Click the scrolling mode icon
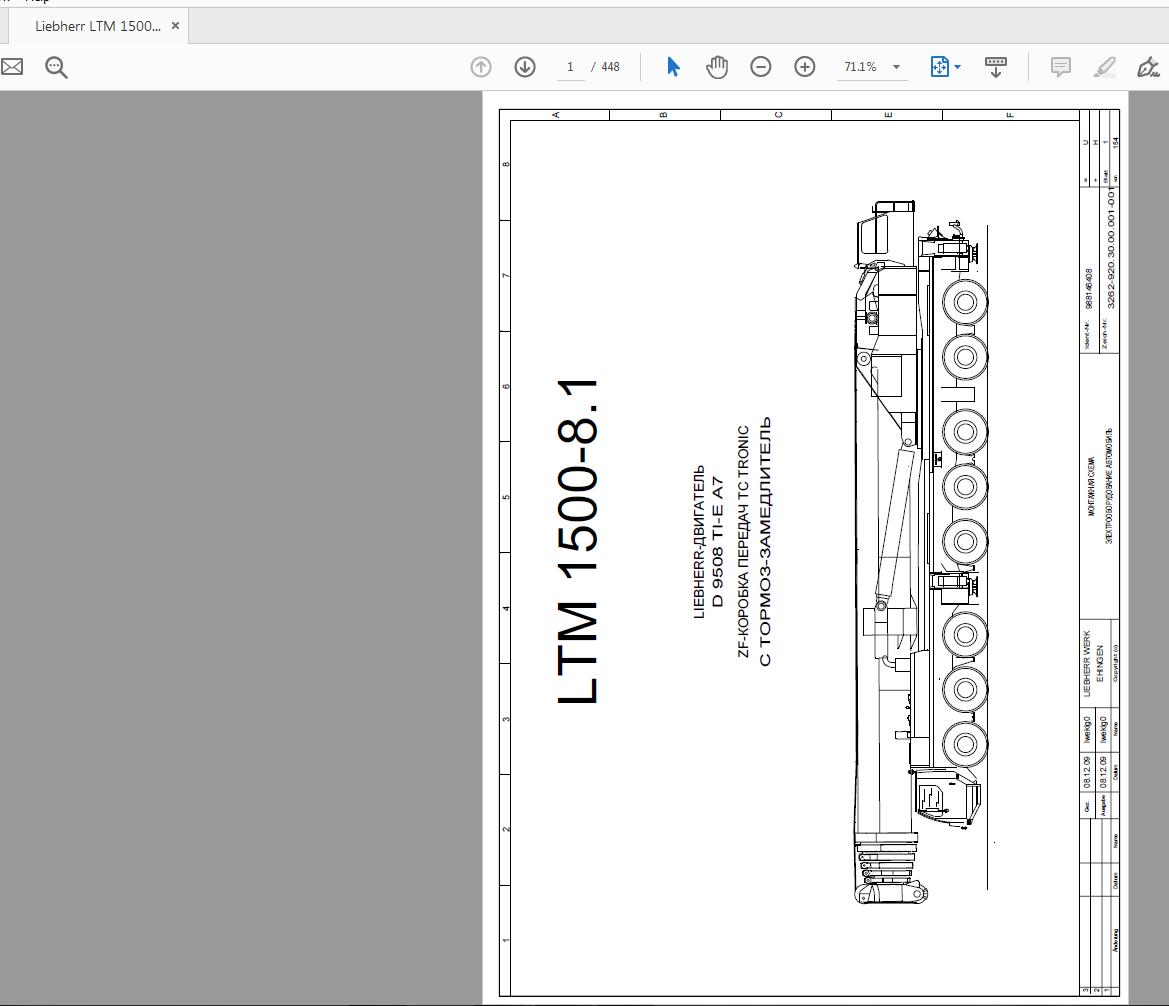This screenshot has width=1169, height=1006. pos(996,67)
